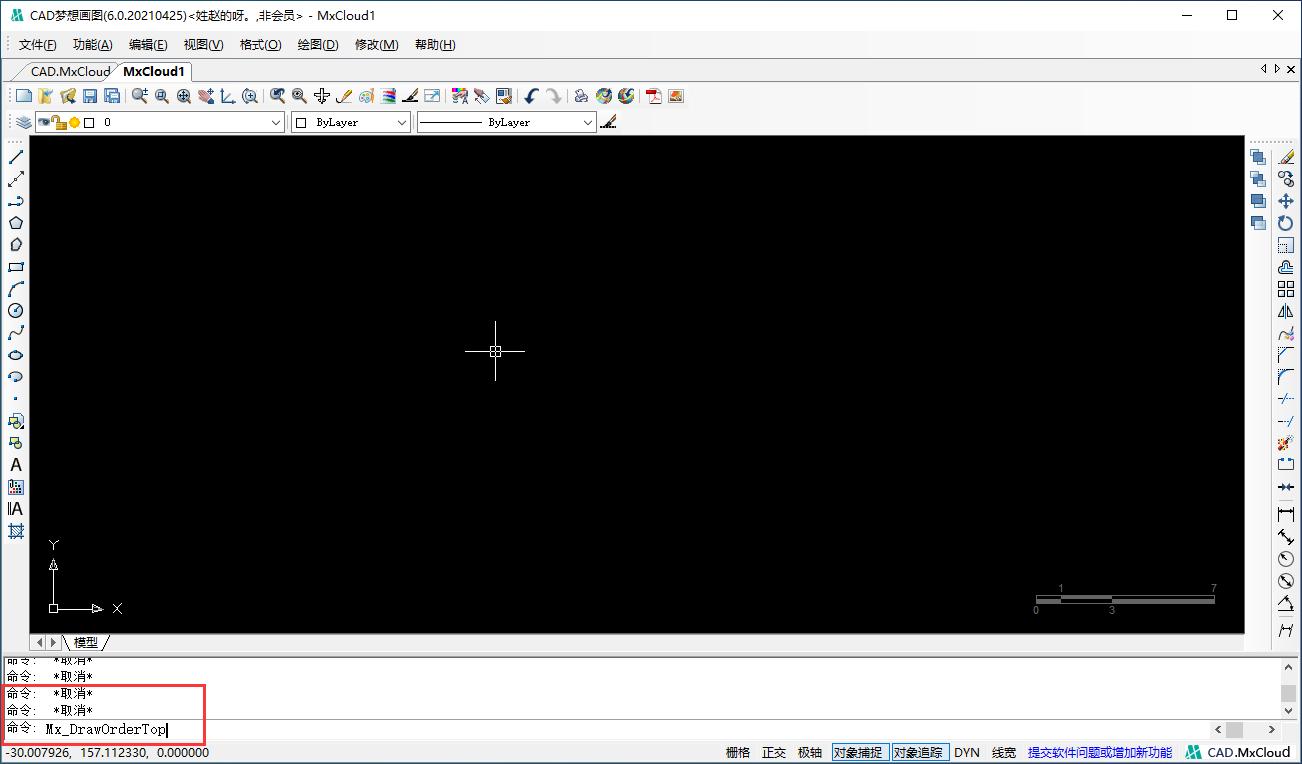The height and width of the screenshot is (764, 1302).
Task: Pick the Rectangle drawing tool
Action: click(16, 267)
